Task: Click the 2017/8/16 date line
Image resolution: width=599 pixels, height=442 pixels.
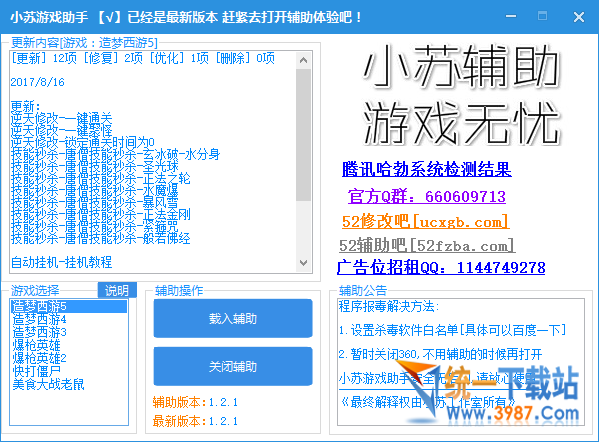Action: tap(37, 82)
